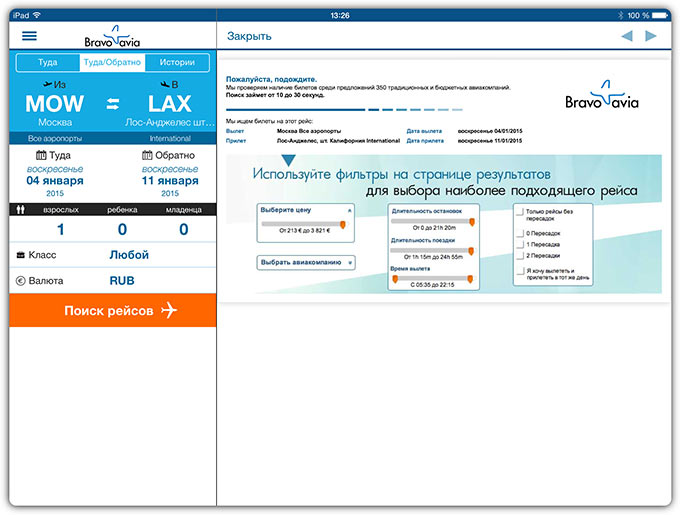Tap the briefcase icon beside Класс

coord(20,255)
